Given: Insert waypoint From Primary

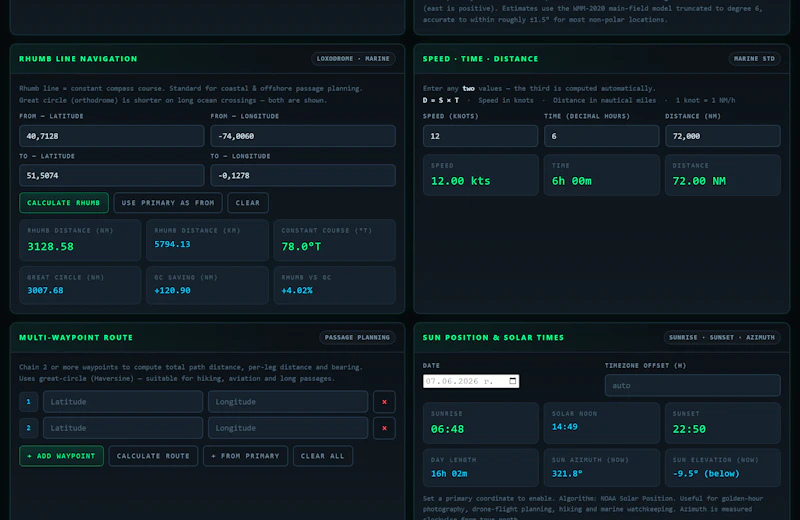Looking at the screenshot, I should click(x=245, y=456).
